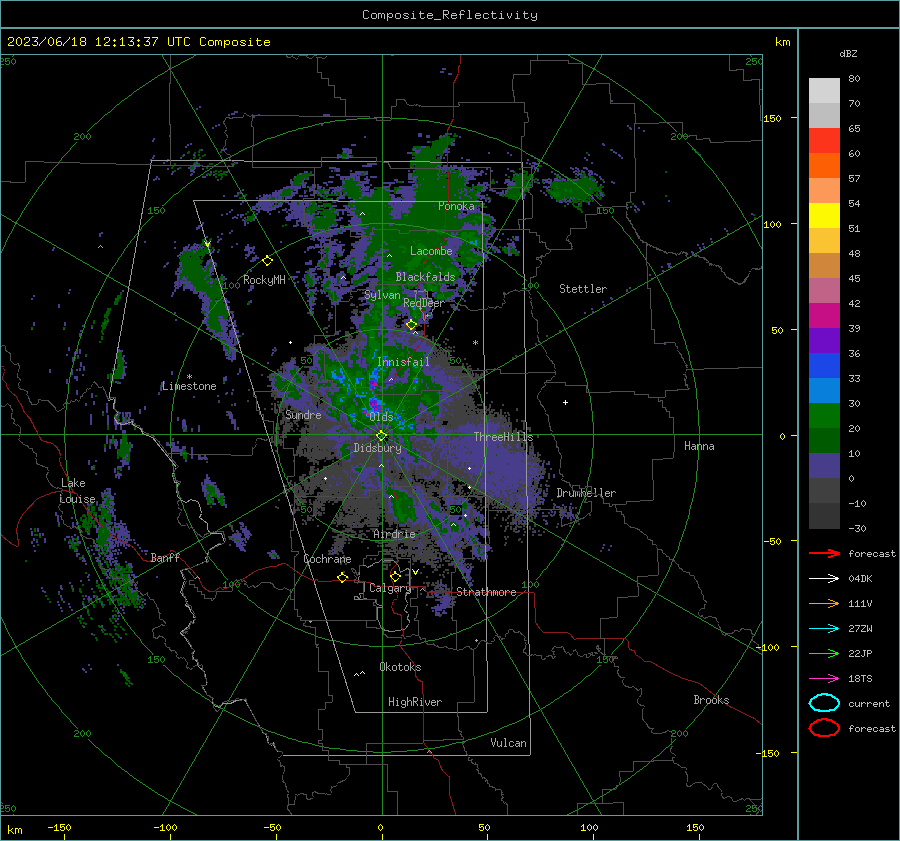Image resolution: width=900 pixels, height=841 pixels.
Task: Click the green 30 dBZ color swatch
Action: [x=824, y=416]
